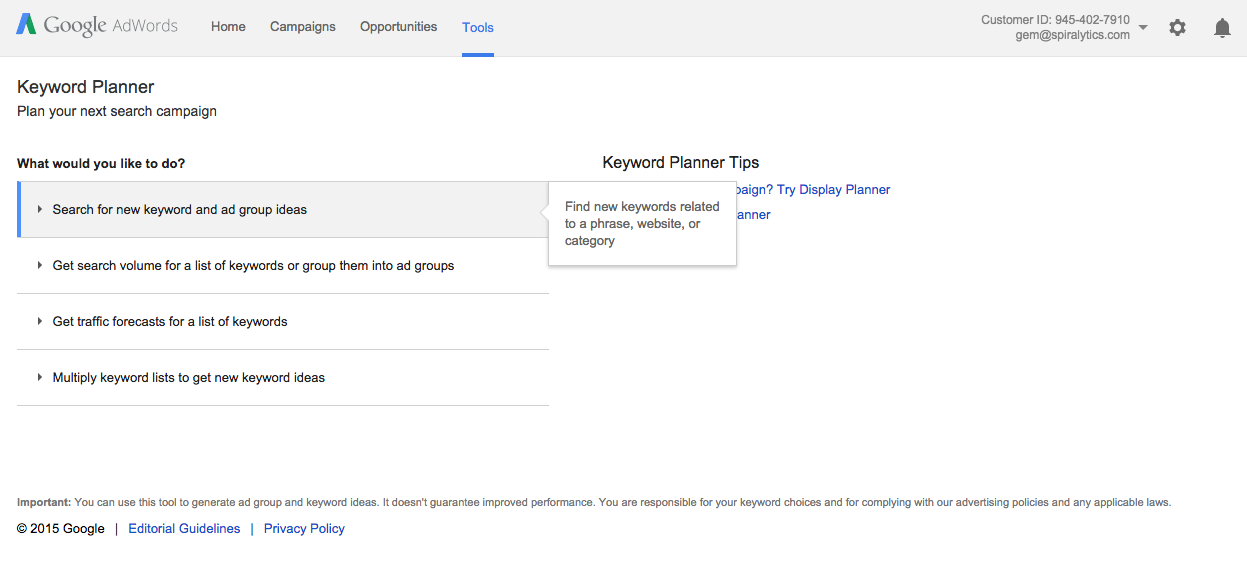Switch to the Opportunities tab
Screen dimensions: 1247x571
coord(398,27)
